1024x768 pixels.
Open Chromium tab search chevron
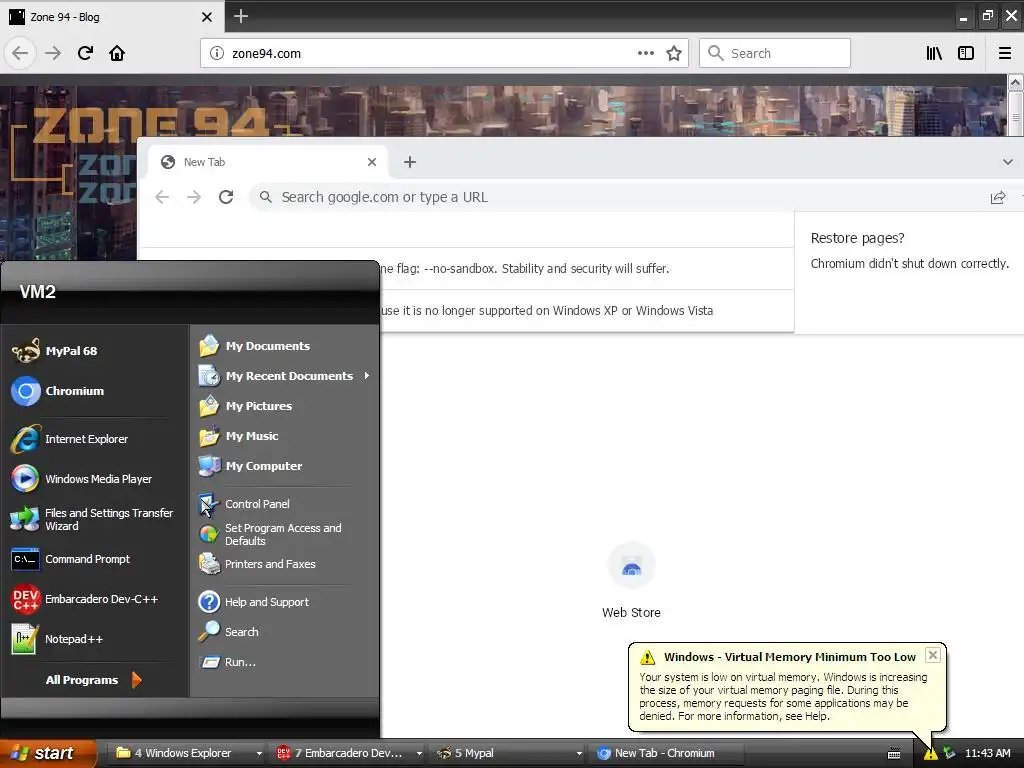click(x=1008, y=162)
